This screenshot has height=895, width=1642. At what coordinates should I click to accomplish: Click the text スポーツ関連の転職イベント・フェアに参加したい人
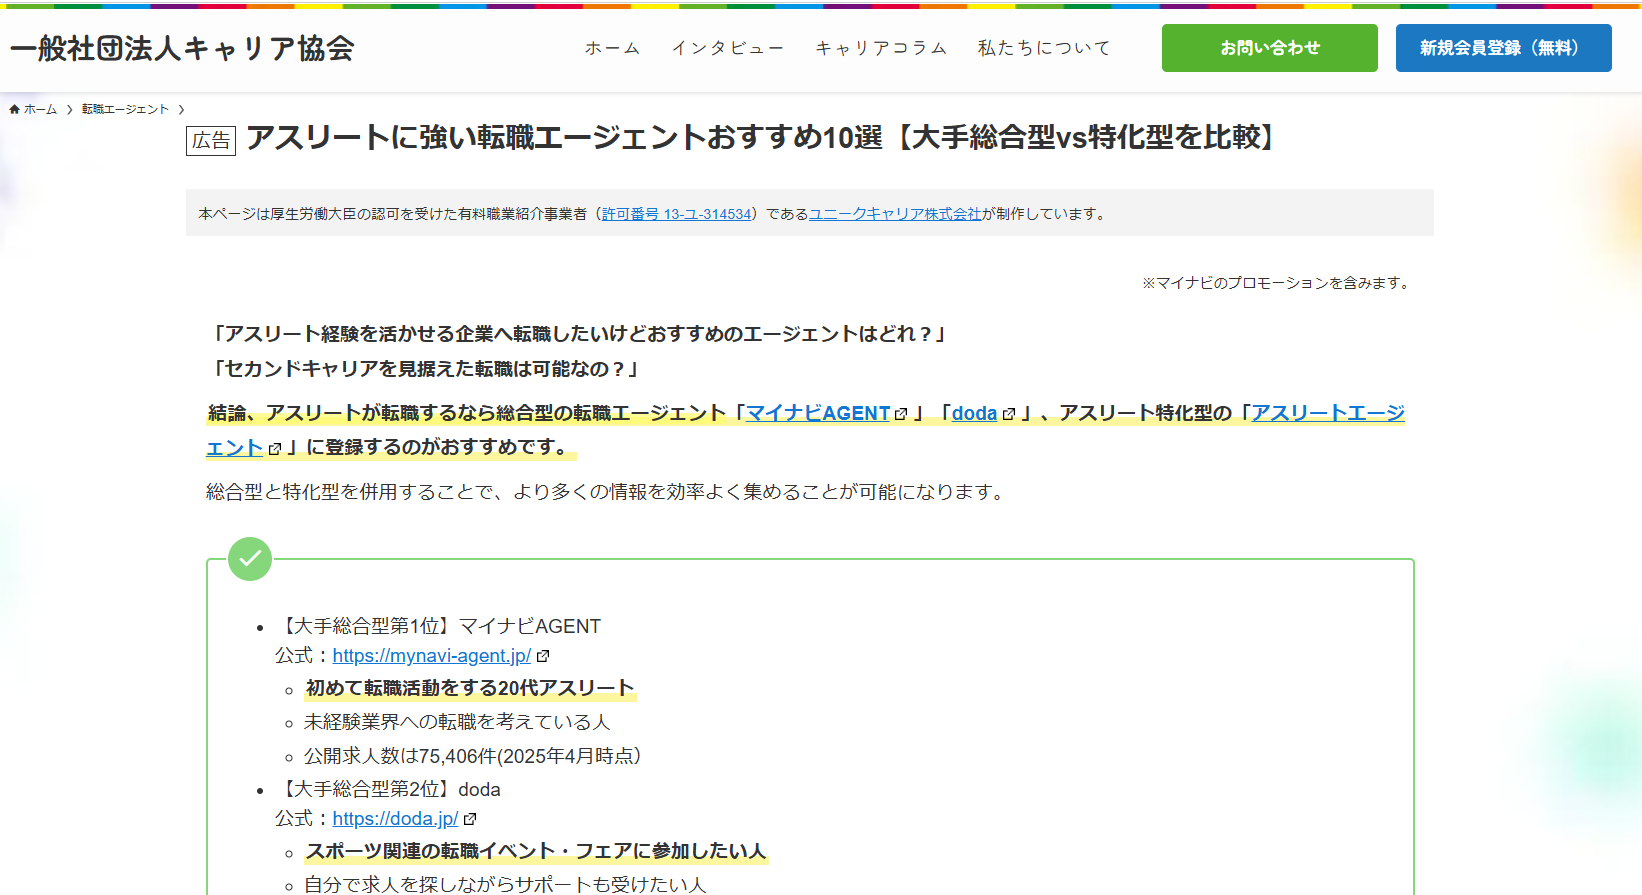(x=536, y=851)
